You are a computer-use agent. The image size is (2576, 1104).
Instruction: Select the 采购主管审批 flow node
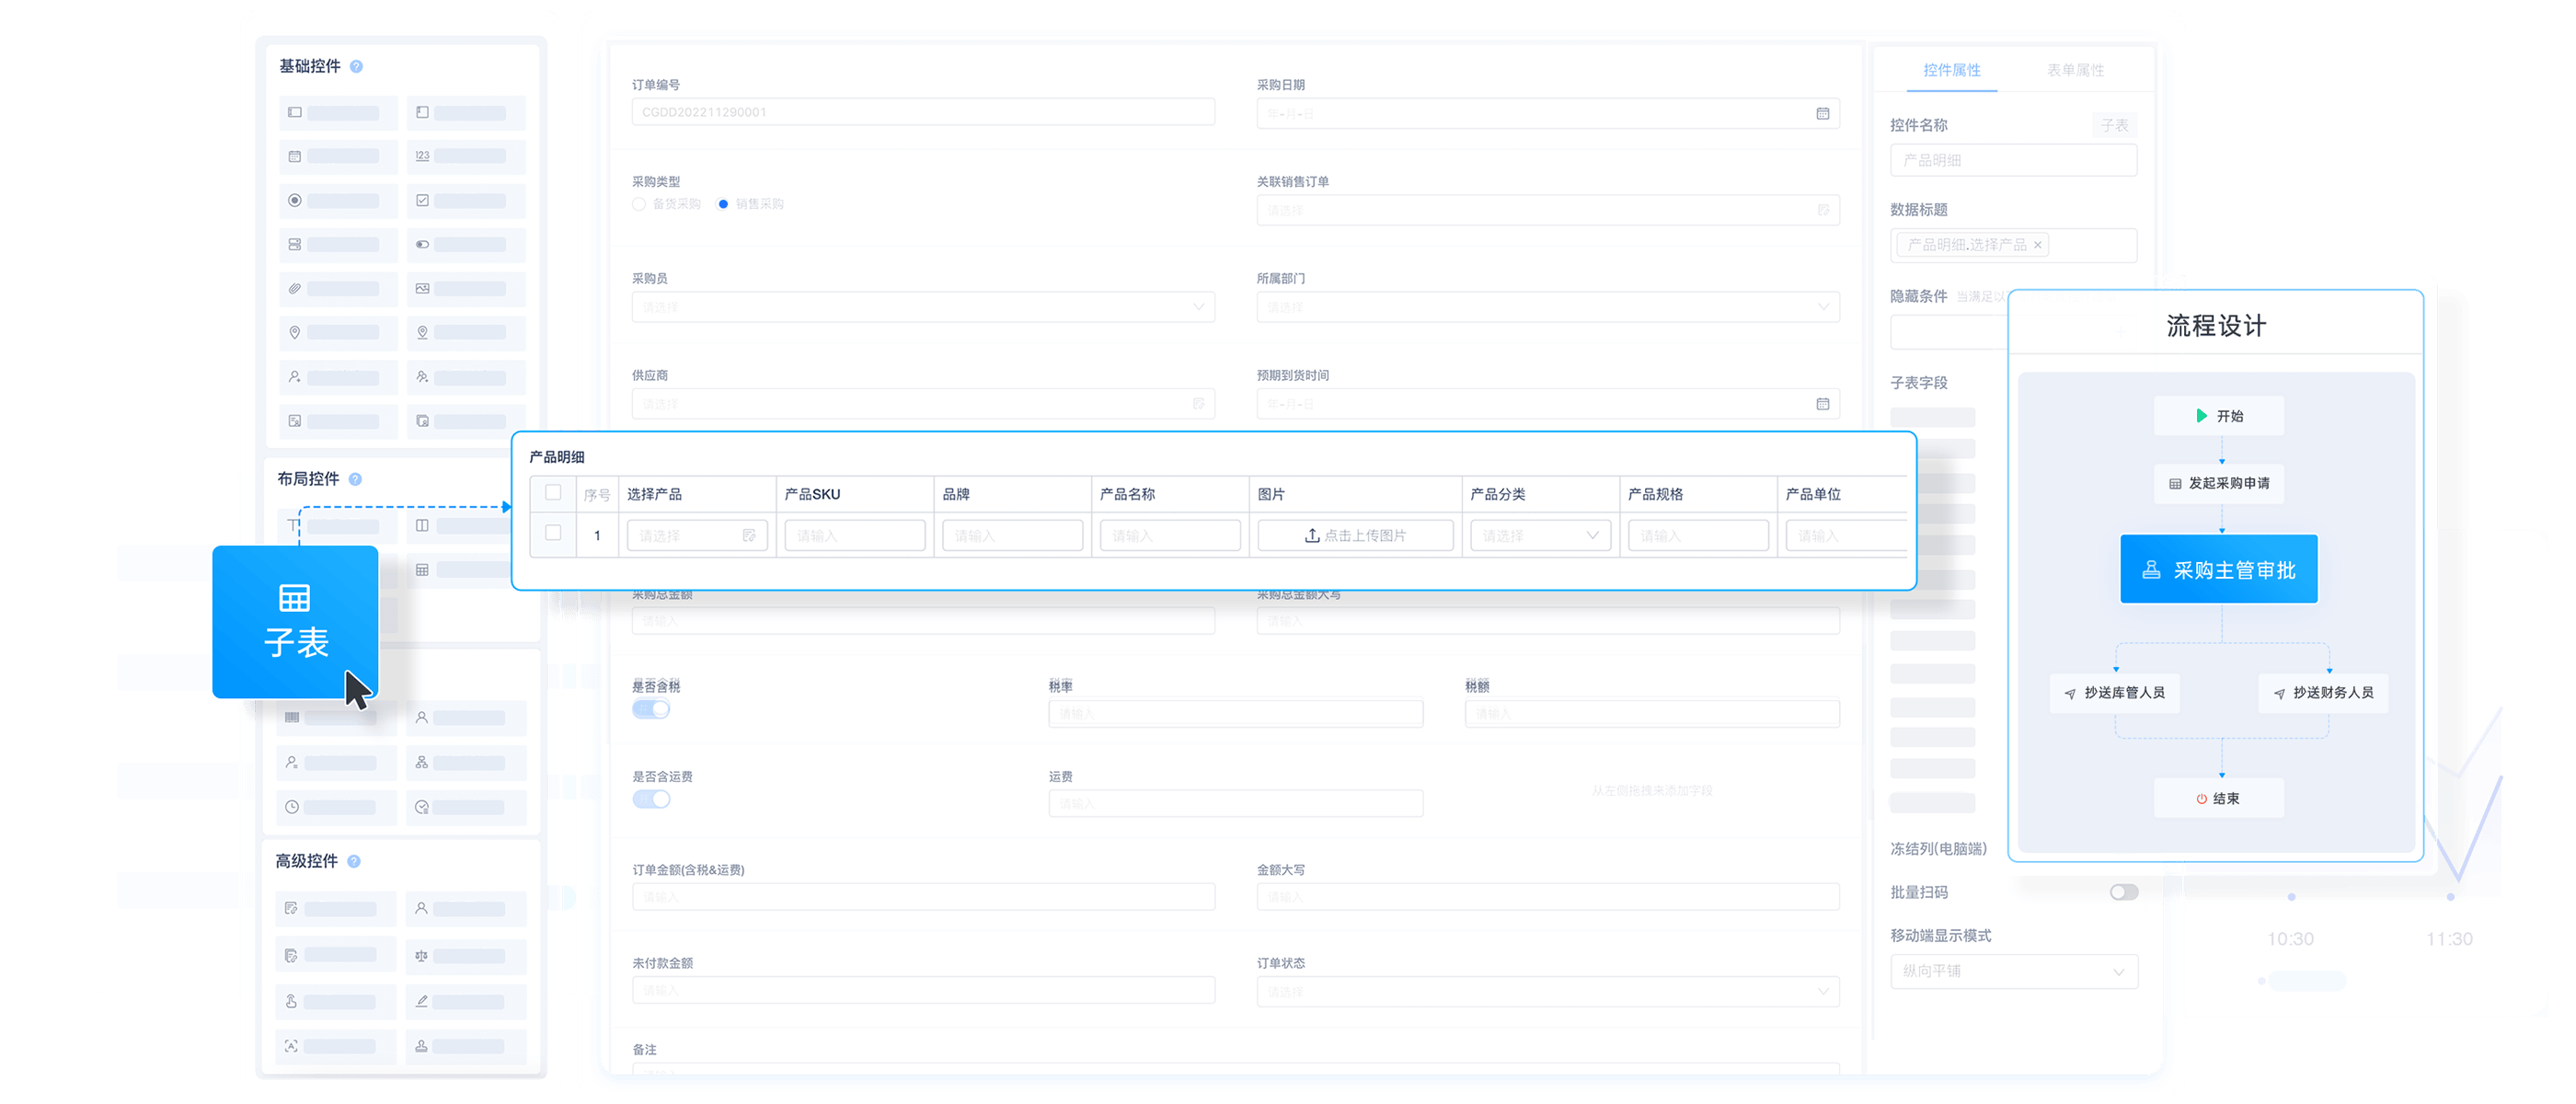[x=2218, y=570]
